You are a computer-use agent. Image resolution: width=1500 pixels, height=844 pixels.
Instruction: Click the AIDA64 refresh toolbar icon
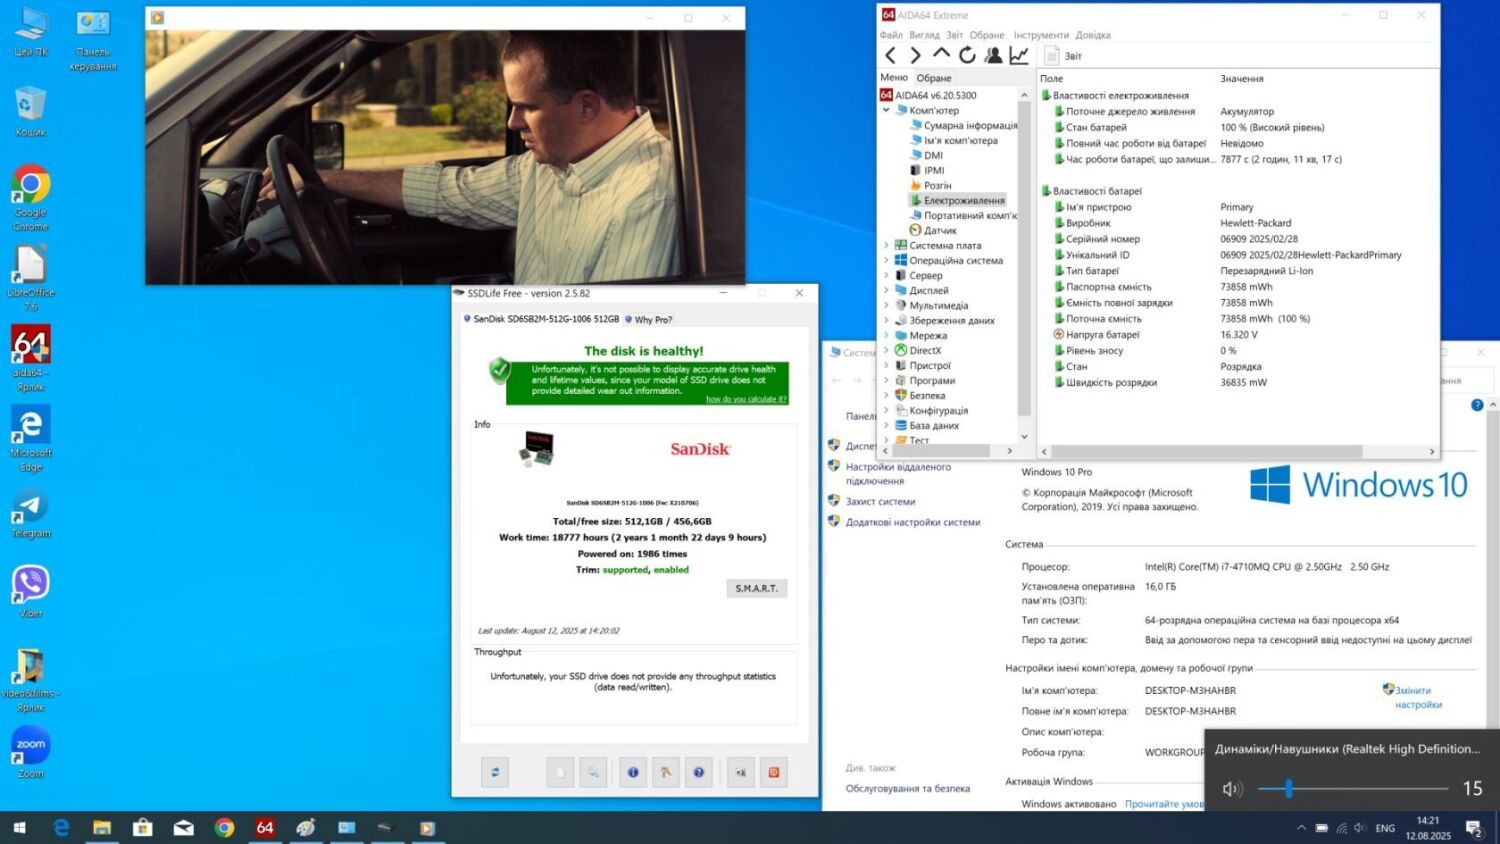pos(967,56)
